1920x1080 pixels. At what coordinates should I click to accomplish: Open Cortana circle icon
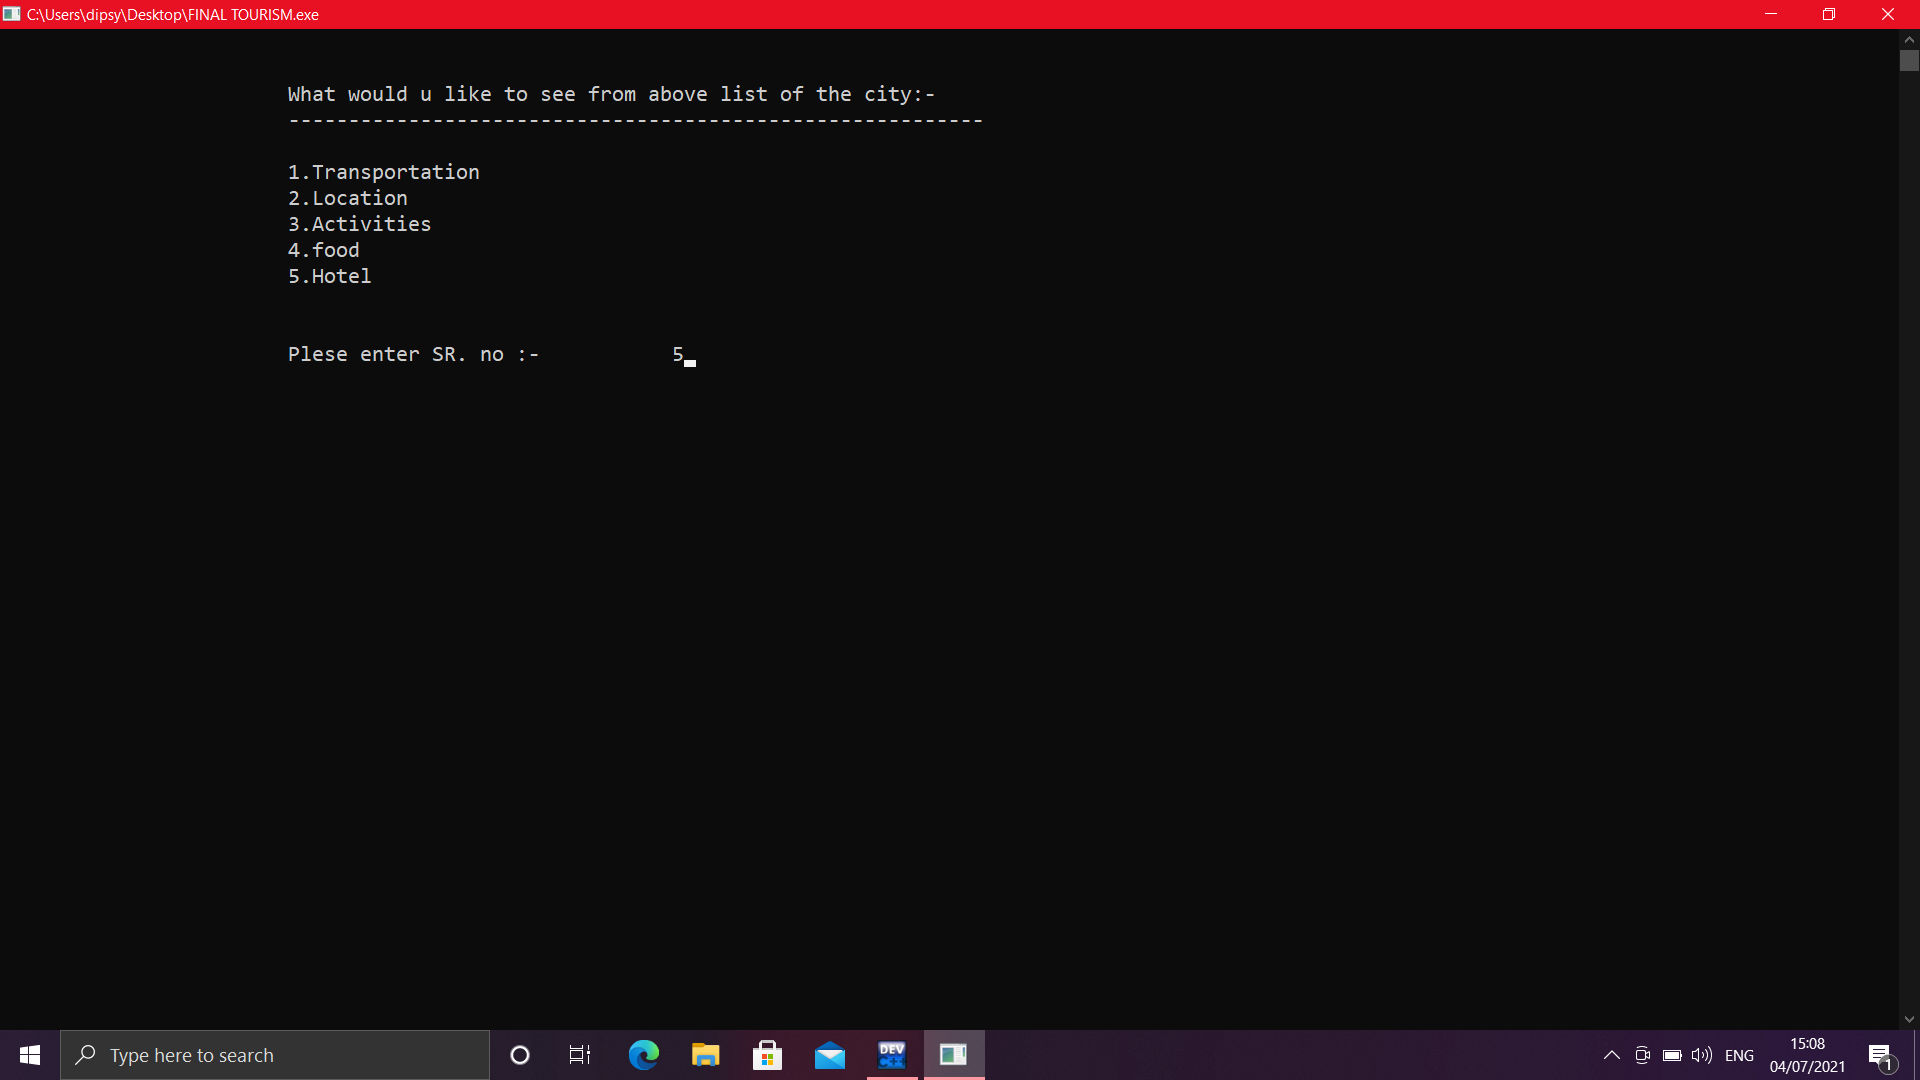(520, 1055)
